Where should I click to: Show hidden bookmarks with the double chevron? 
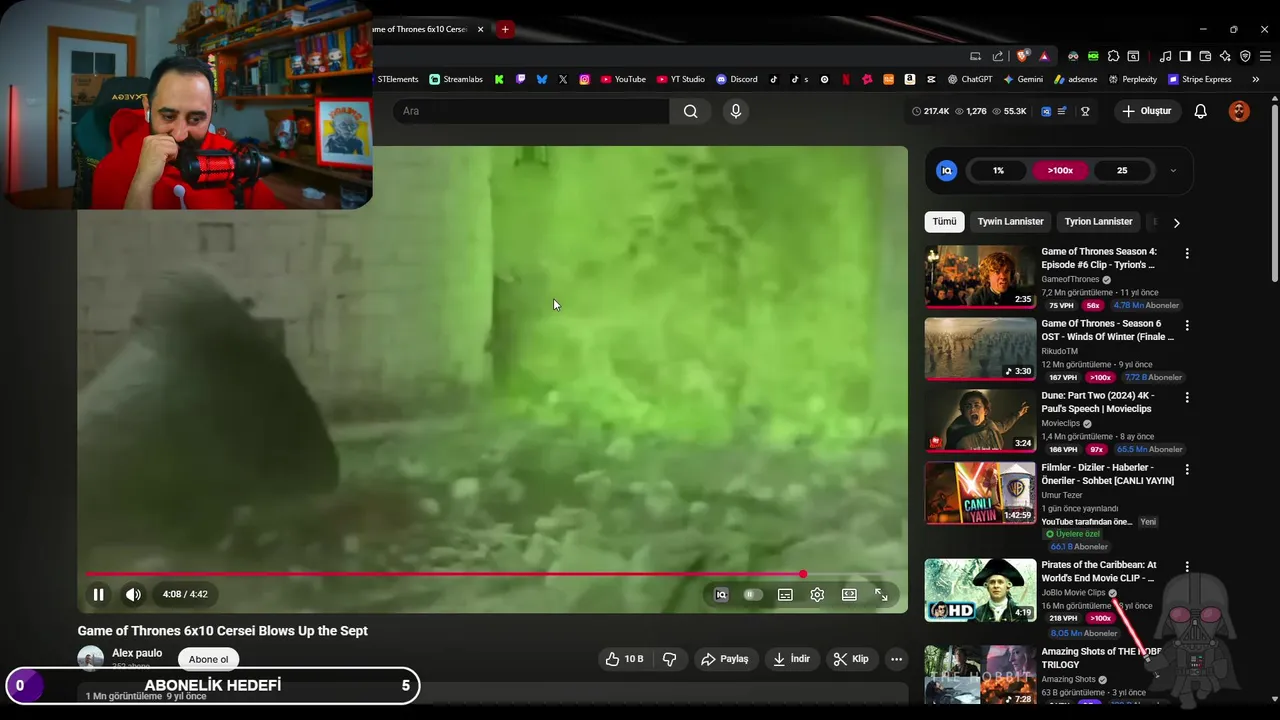coord(1255,79)
